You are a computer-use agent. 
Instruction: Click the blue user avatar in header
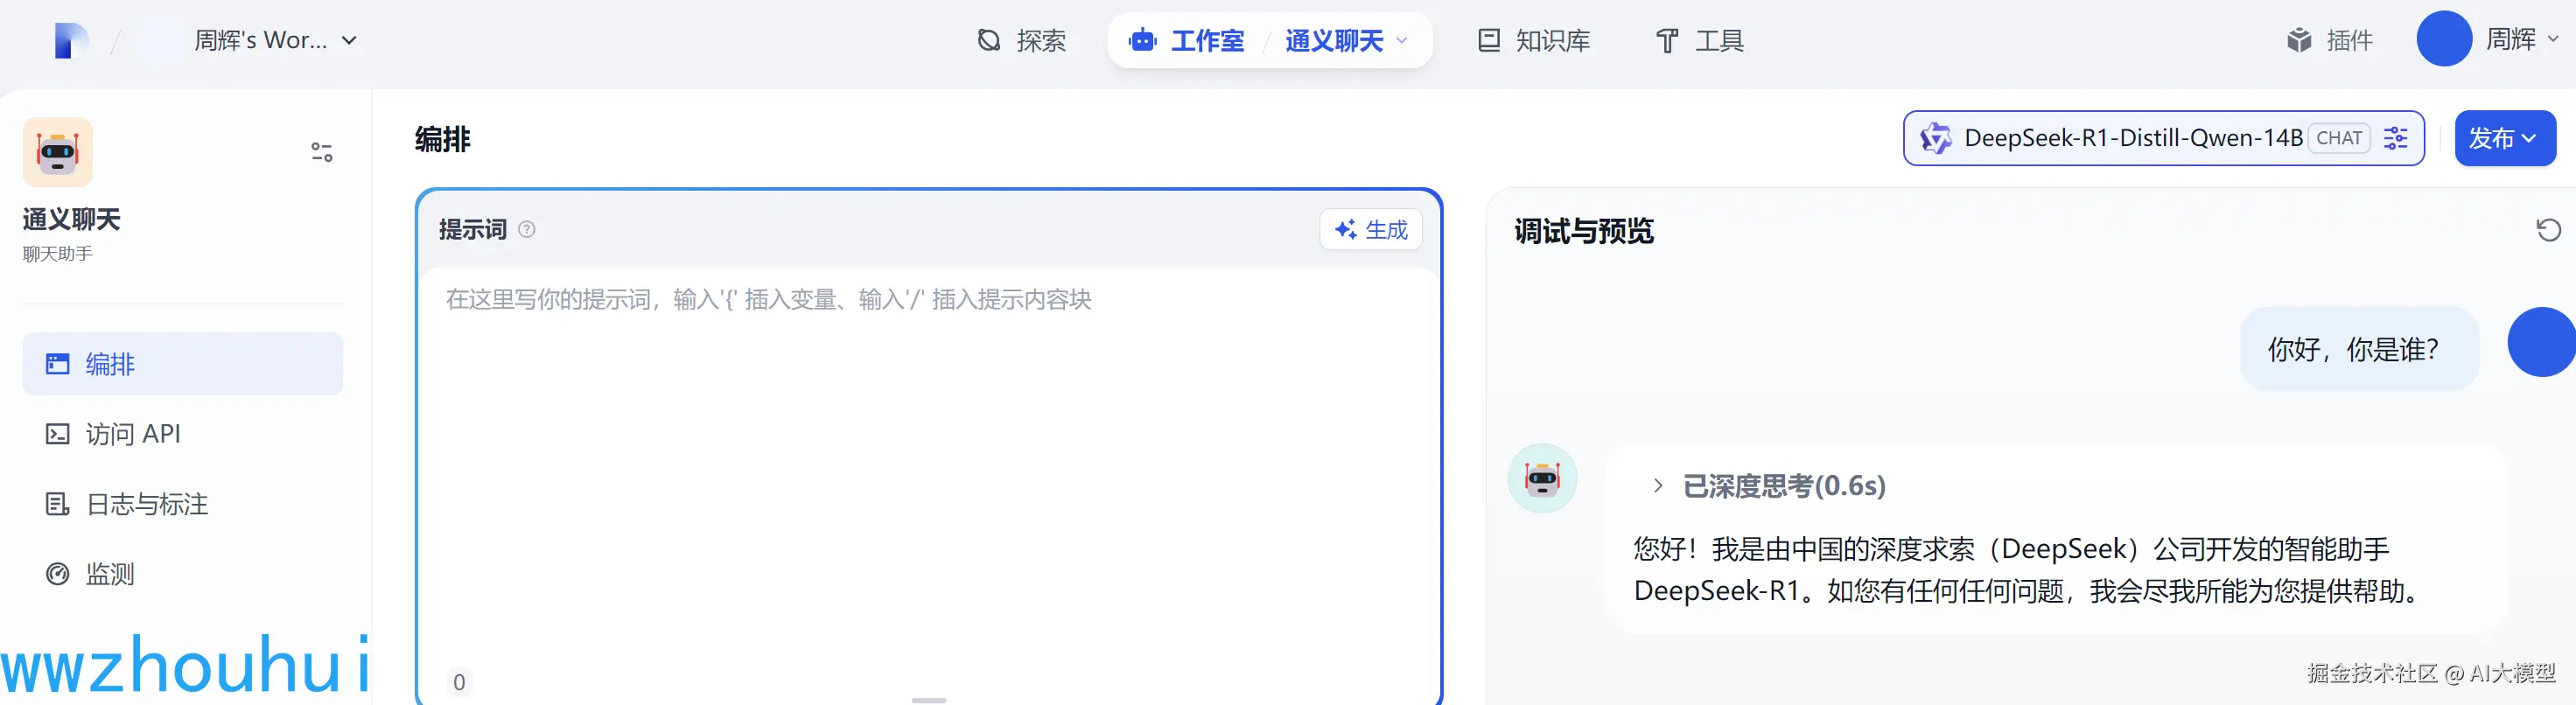[2445, 39]
